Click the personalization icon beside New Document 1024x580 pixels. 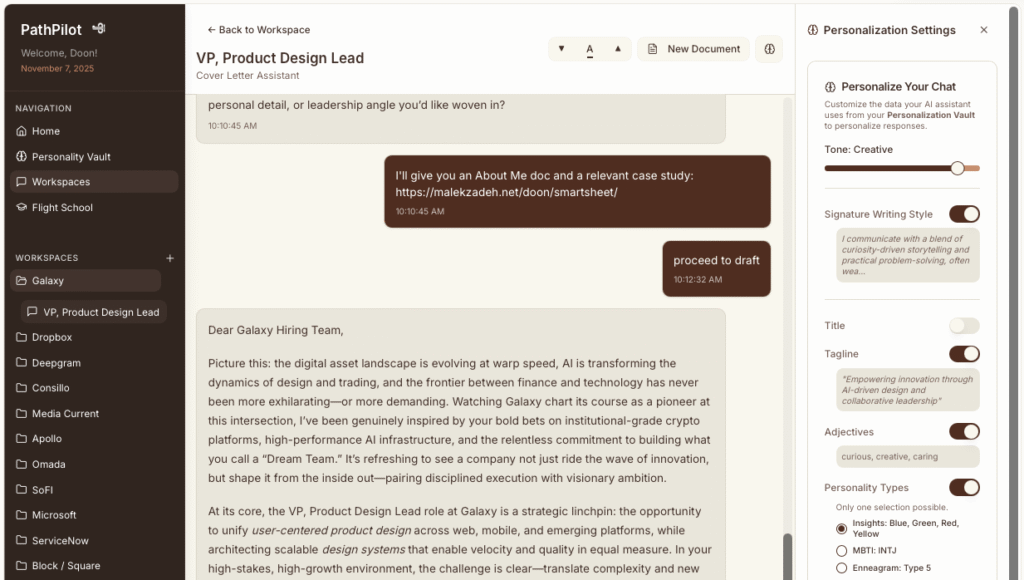tap(769, 49)
